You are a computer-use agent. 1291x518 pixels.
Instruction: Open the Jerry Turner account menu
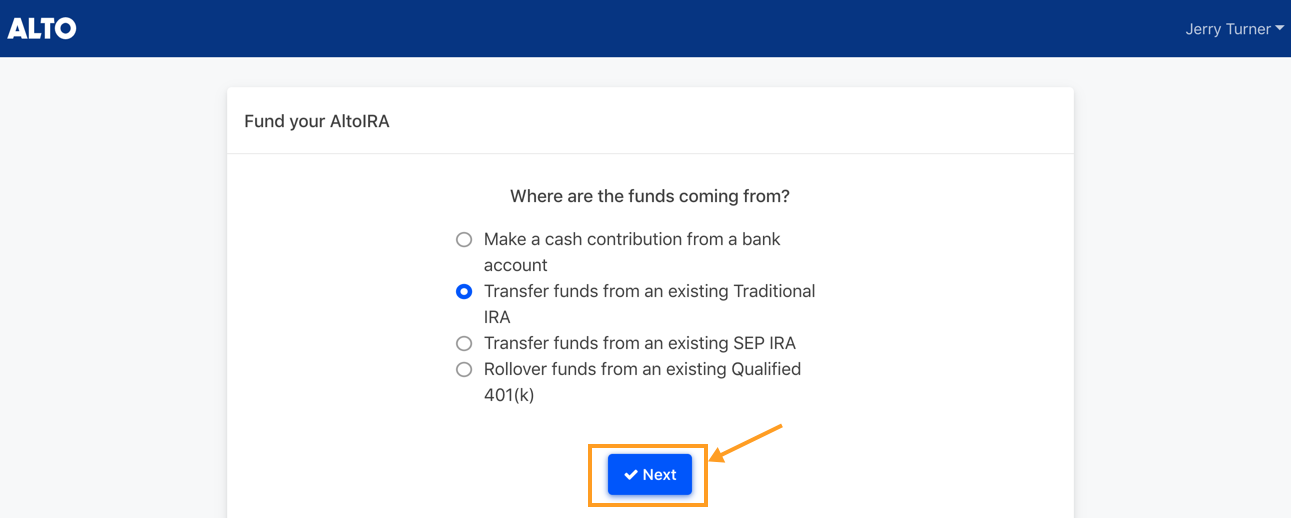(x=1234, y=29)
